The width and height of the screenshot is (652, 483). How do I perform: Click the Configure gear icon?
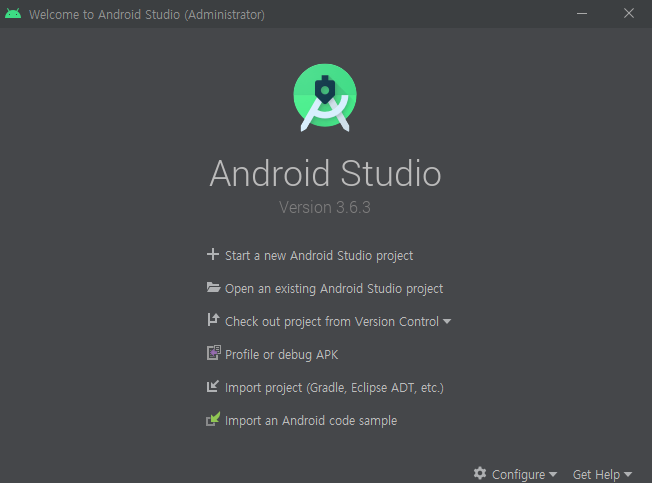tap(480, 473)
